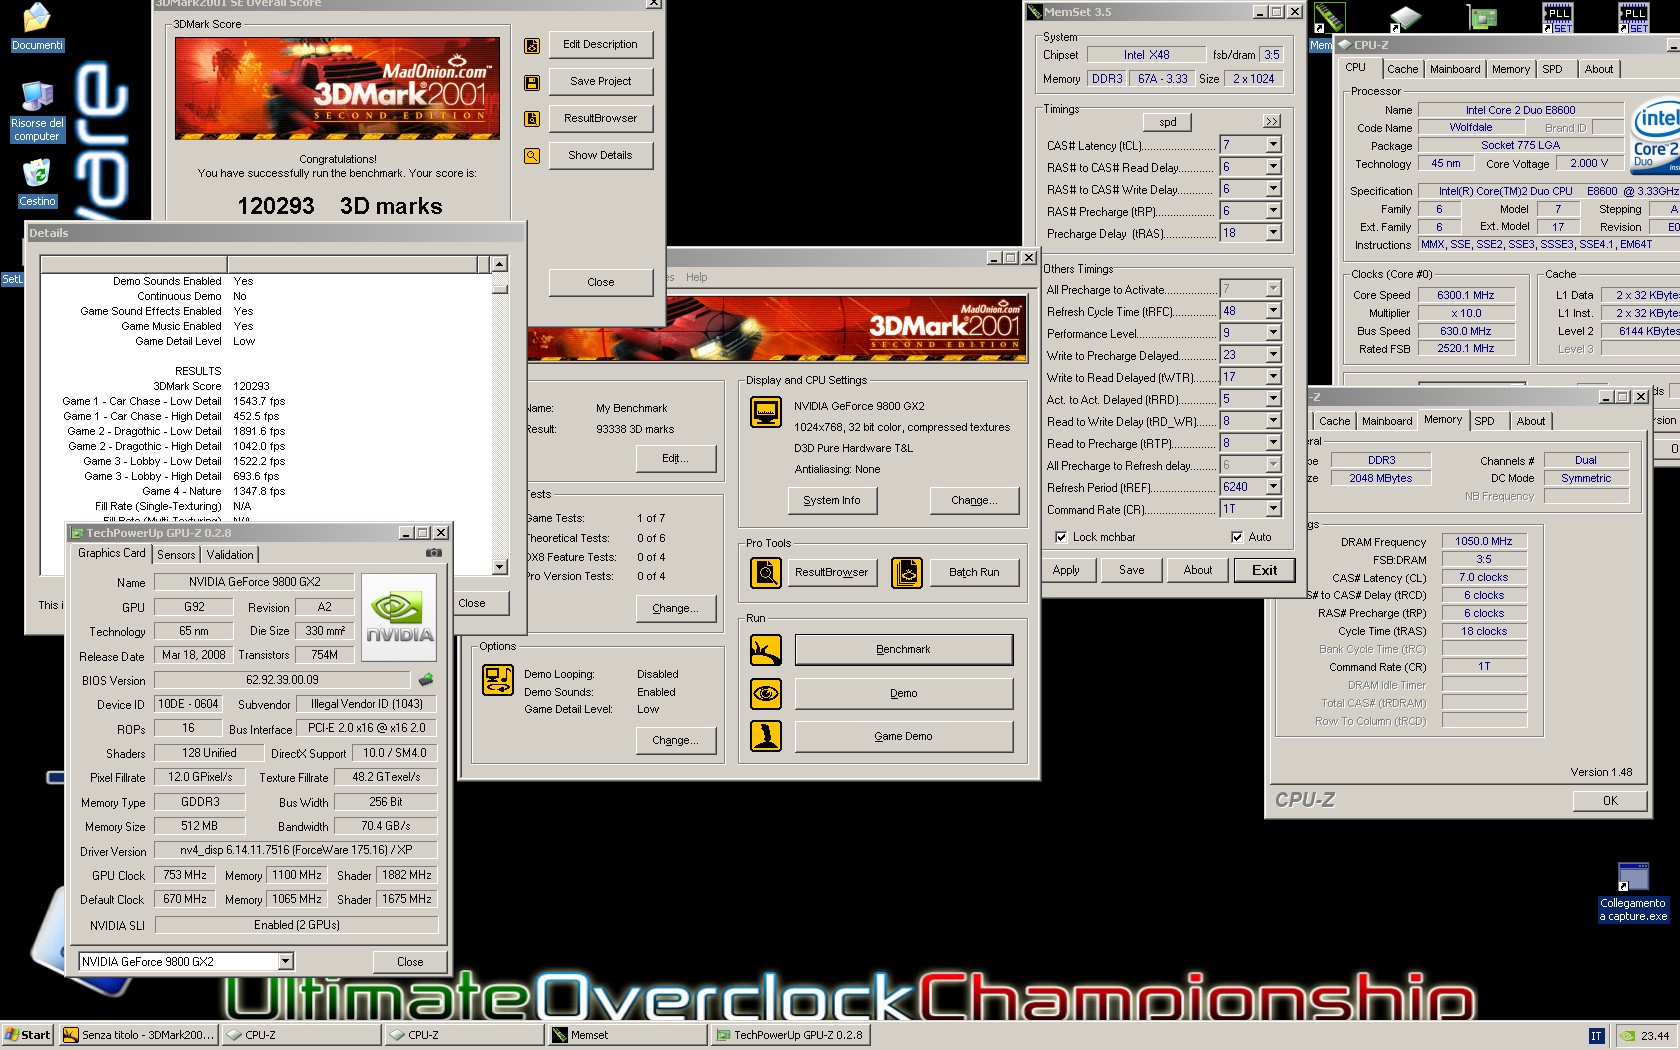The width and height of the screenshot is (1680, 1050).
Task: Click Show Details magnifier icon
Action: 532,156
